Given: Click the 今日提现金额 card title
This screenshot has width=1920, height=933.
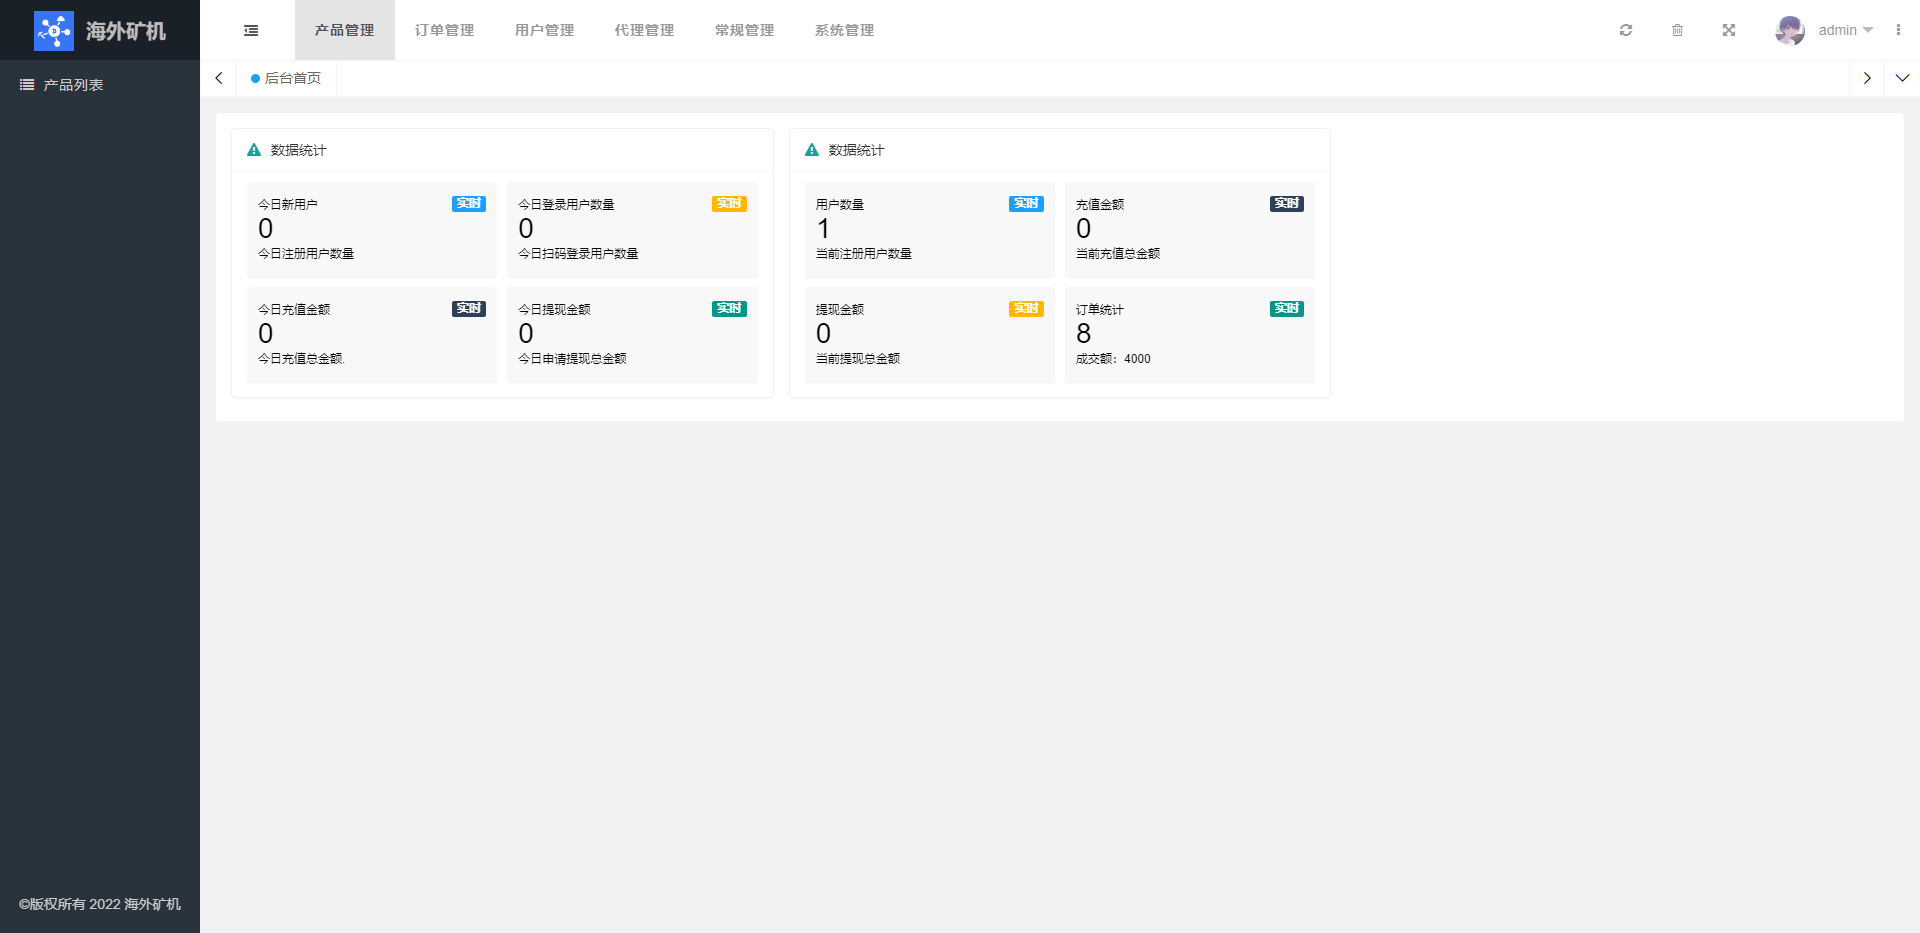Looking at the screenshot, I should [554, 309].
